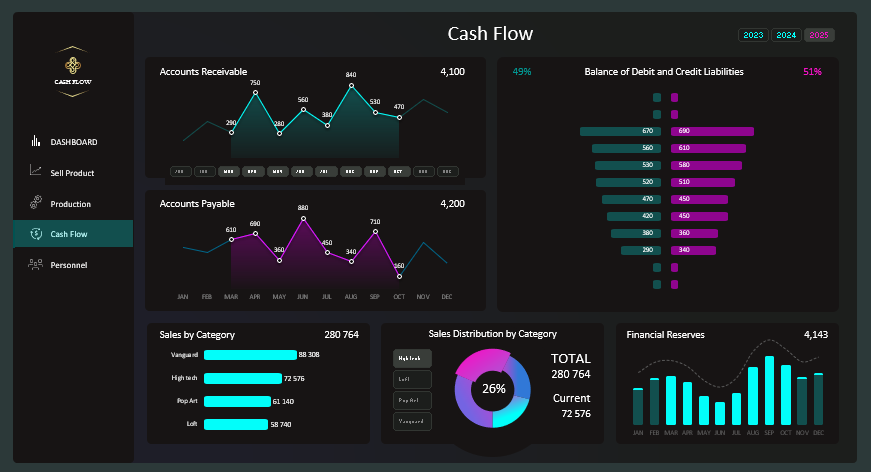Image resolution: width=871 pixels, height=472 pixels.
Task: Click the Cash Flow dollar cycle icon
Action: (36, 234)
